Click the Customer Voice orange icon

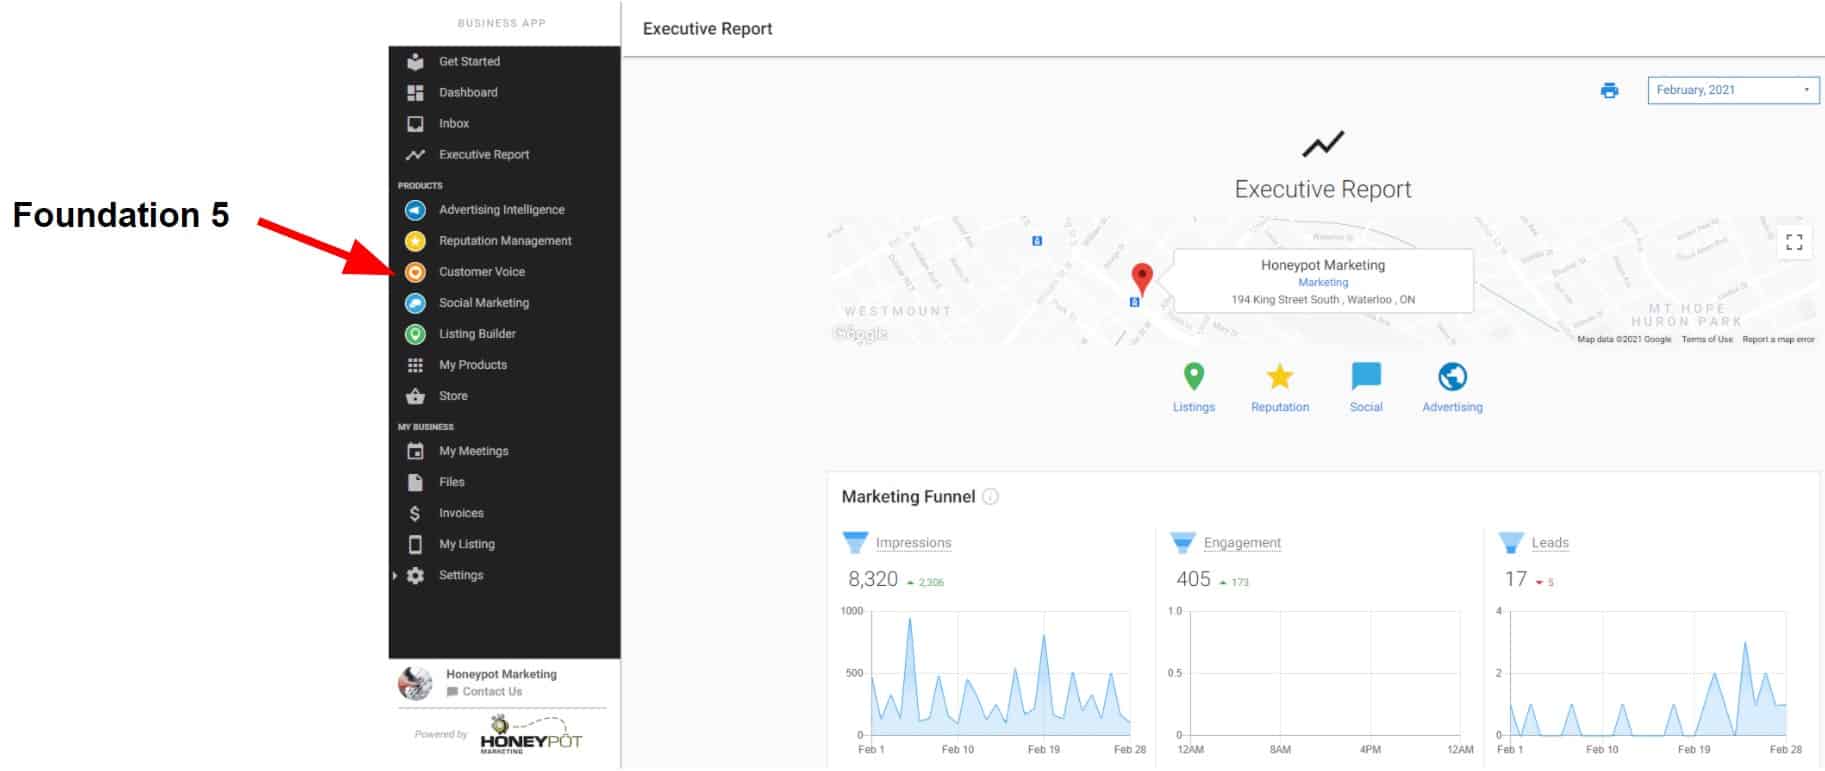coord(415,272)
